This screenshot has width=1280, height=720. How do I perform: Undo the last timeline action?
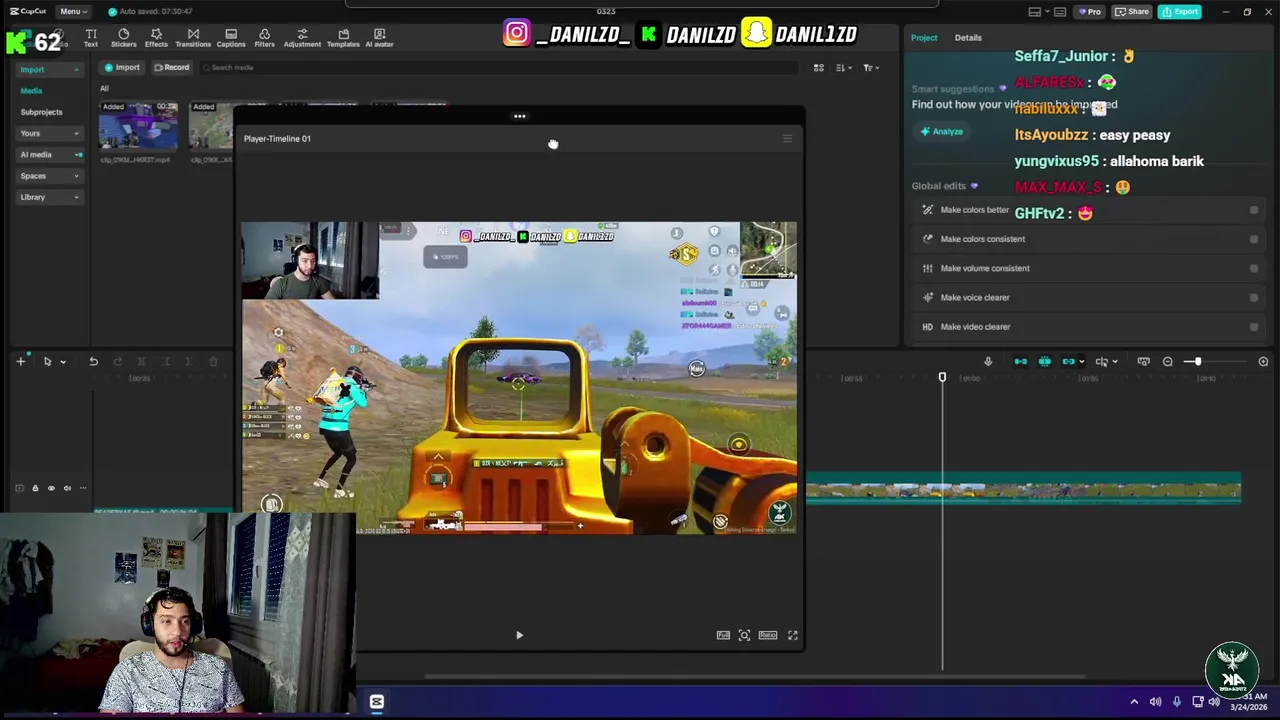click(x=93, y=361)
